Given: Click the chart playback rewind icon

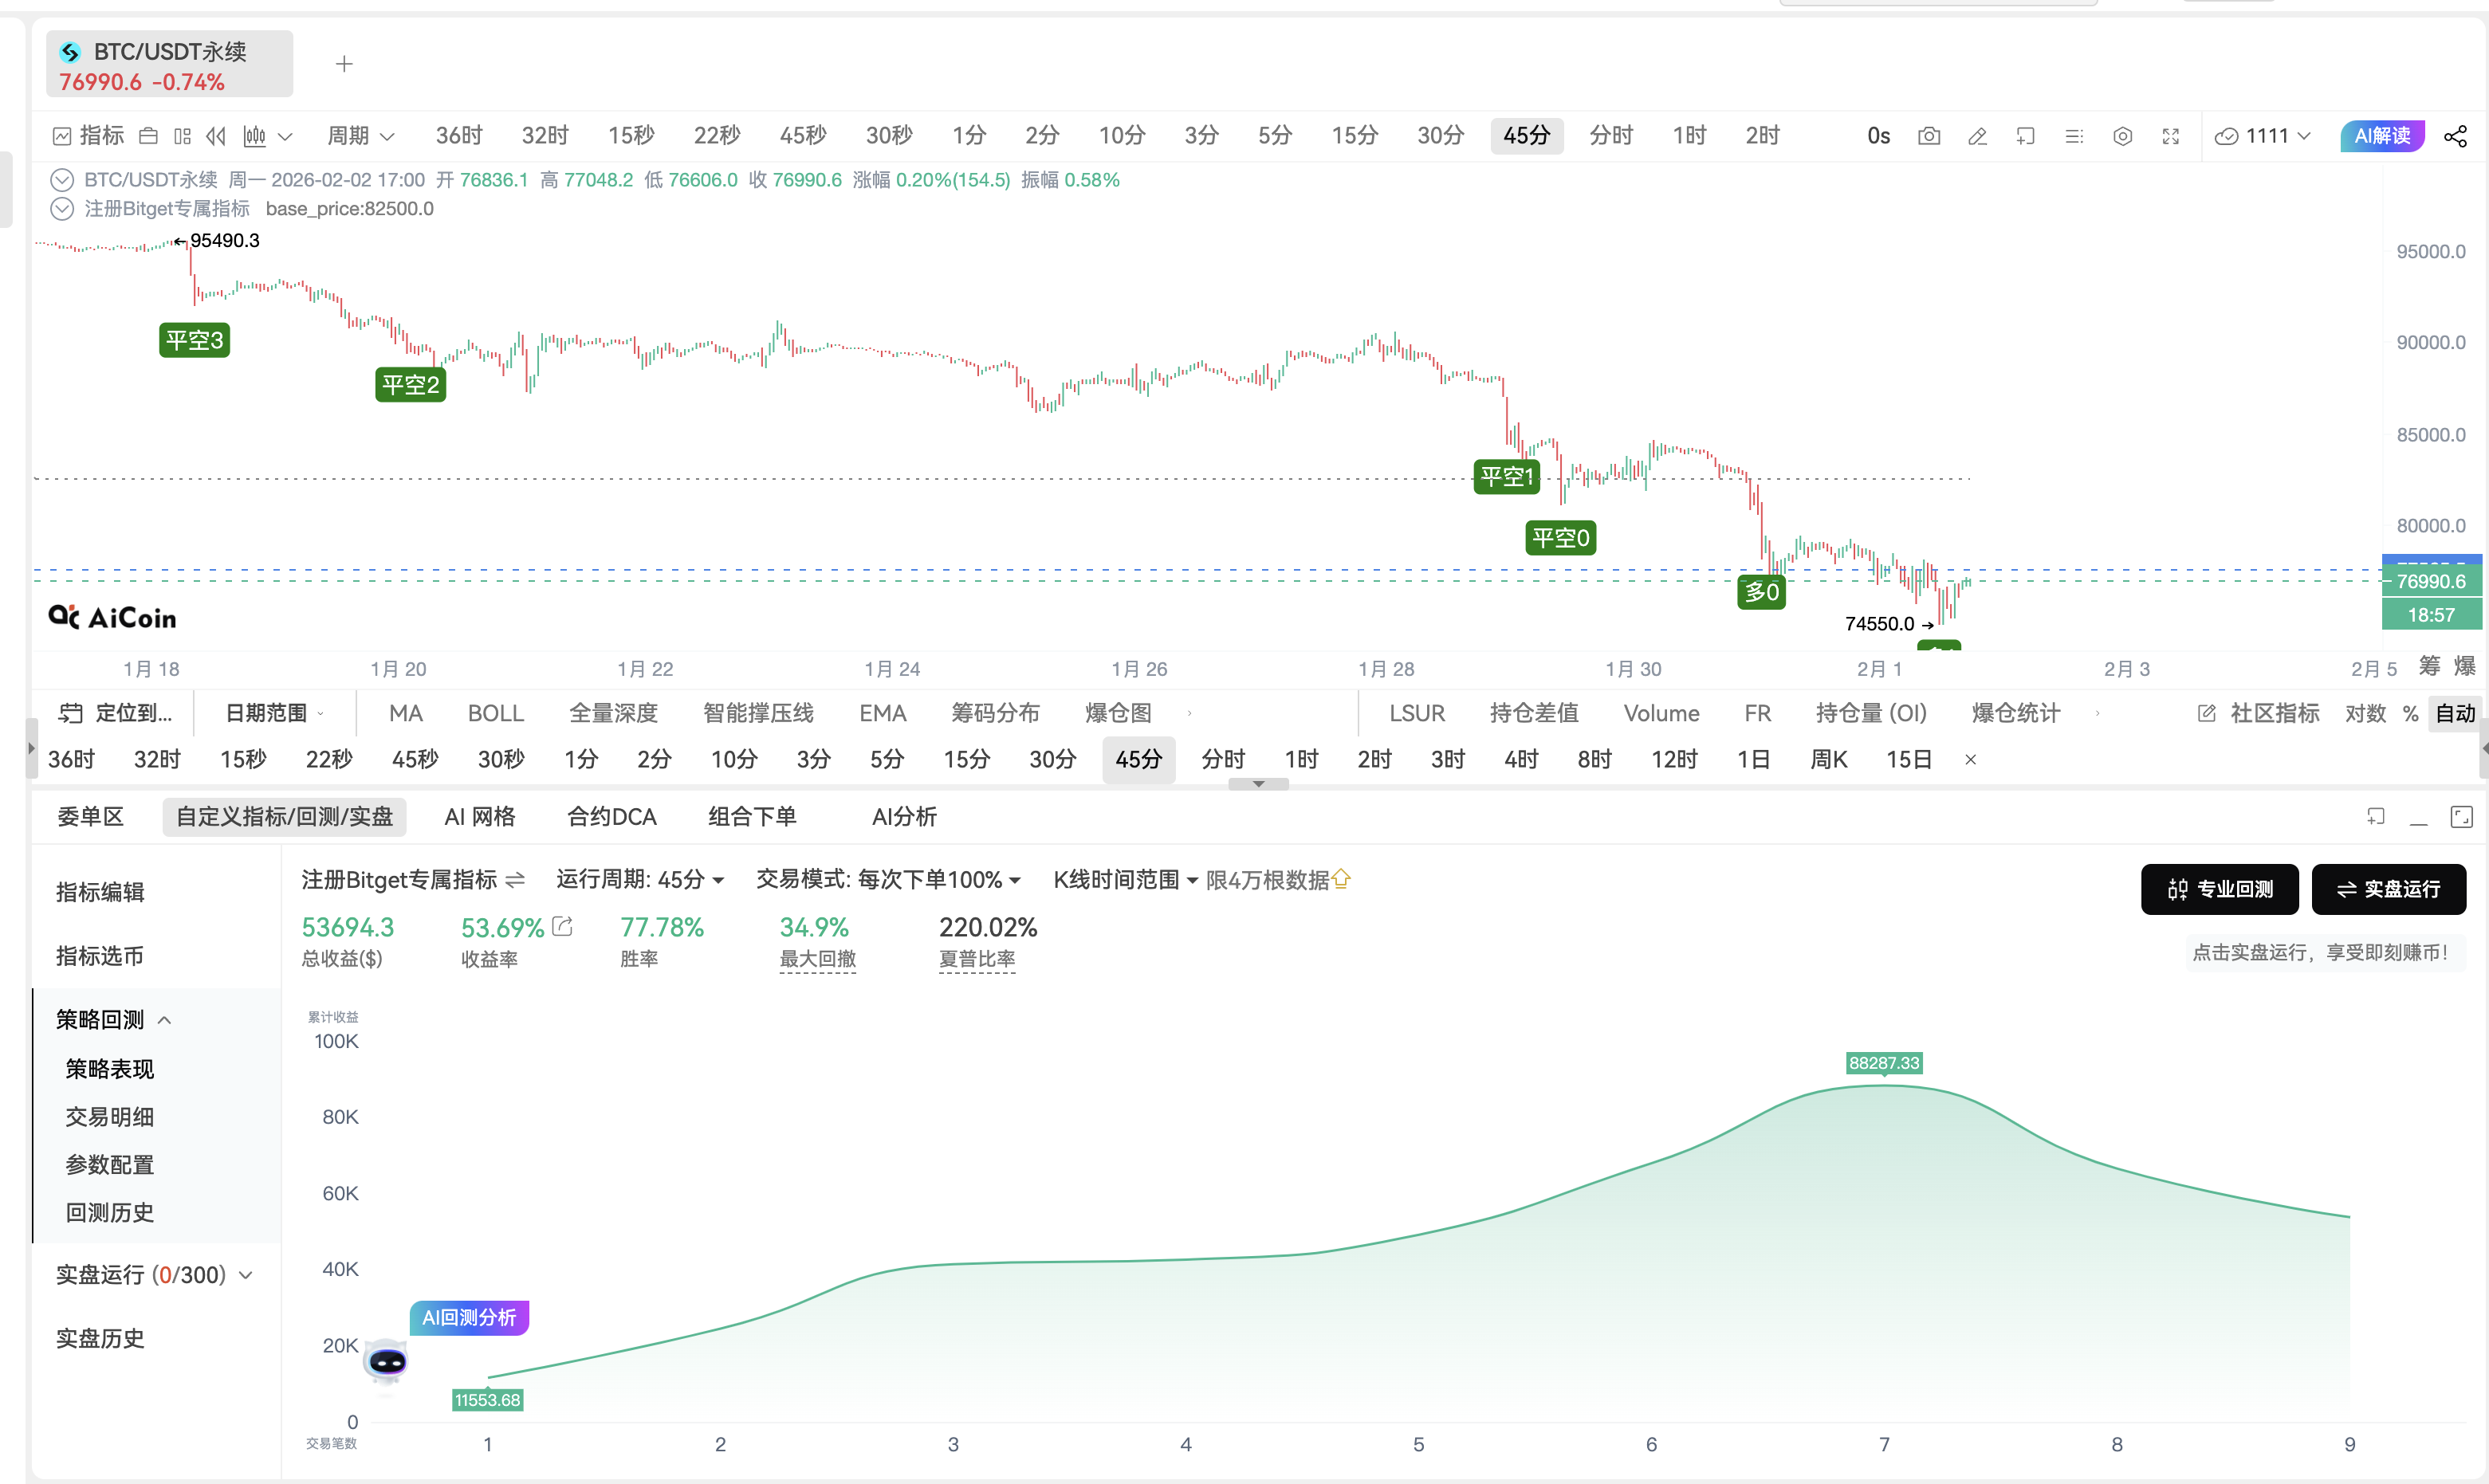Looking at the screenshot, I should point(216,135).
